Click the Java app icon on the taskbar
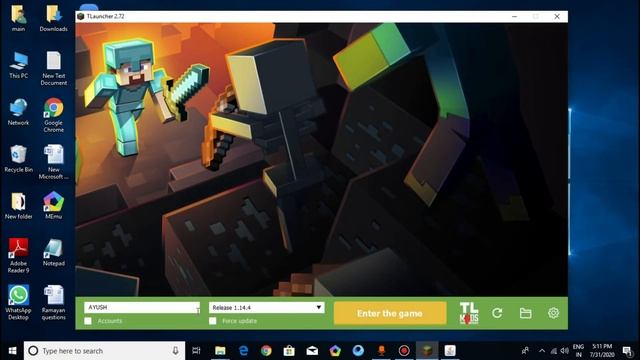 pos(450,351)
